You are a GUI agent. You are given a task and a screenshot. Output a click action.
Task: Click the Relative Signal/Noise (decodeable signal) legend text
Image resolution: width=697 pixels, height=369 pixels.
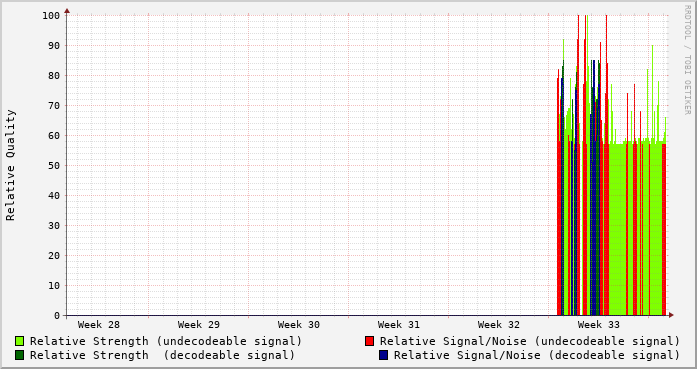(x=537, y=355)
